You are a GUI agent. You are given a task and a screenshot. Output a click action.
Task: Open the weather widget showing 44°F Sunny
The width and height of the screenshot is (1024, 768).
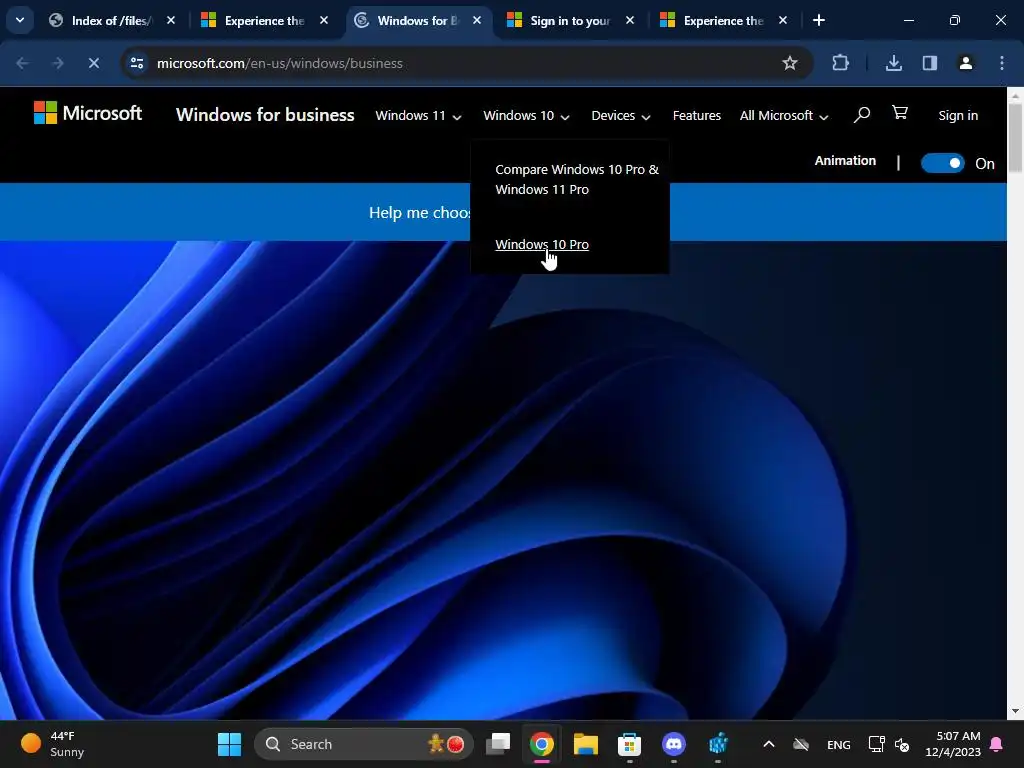pyautogui.click(x=53, y=744)
